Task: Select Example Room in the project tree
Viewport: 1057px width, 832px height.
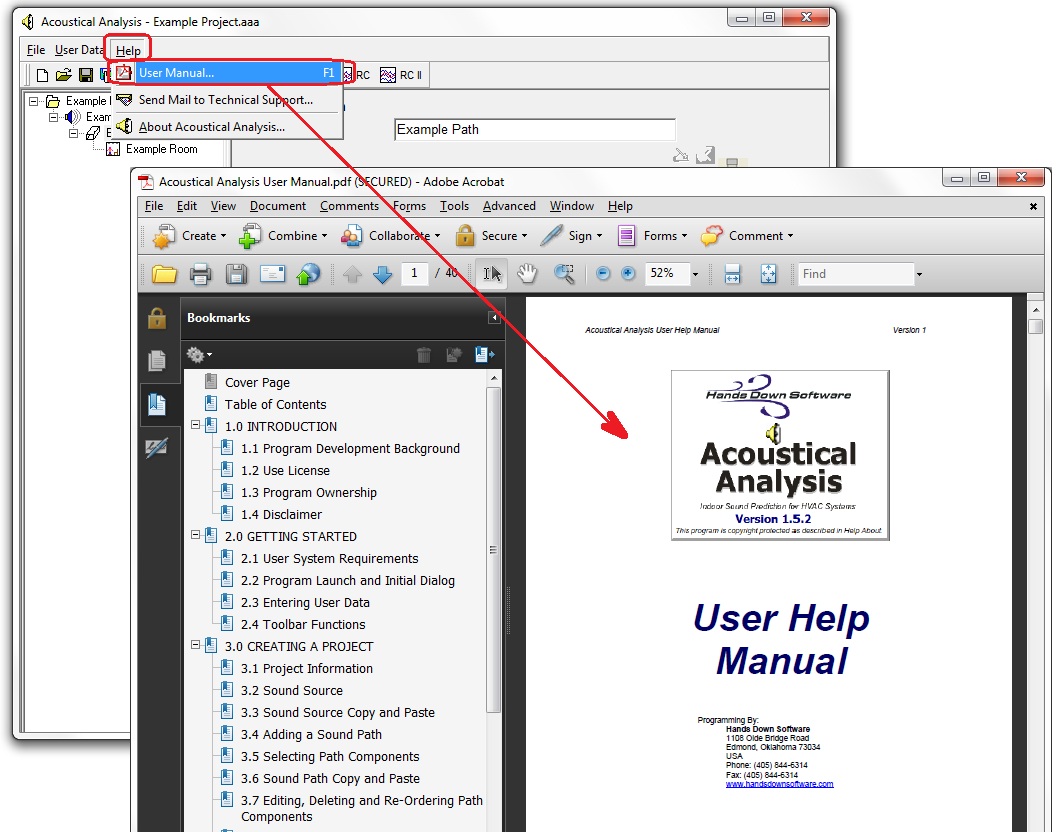Action: pyautogui.click(x=161, y=149)
